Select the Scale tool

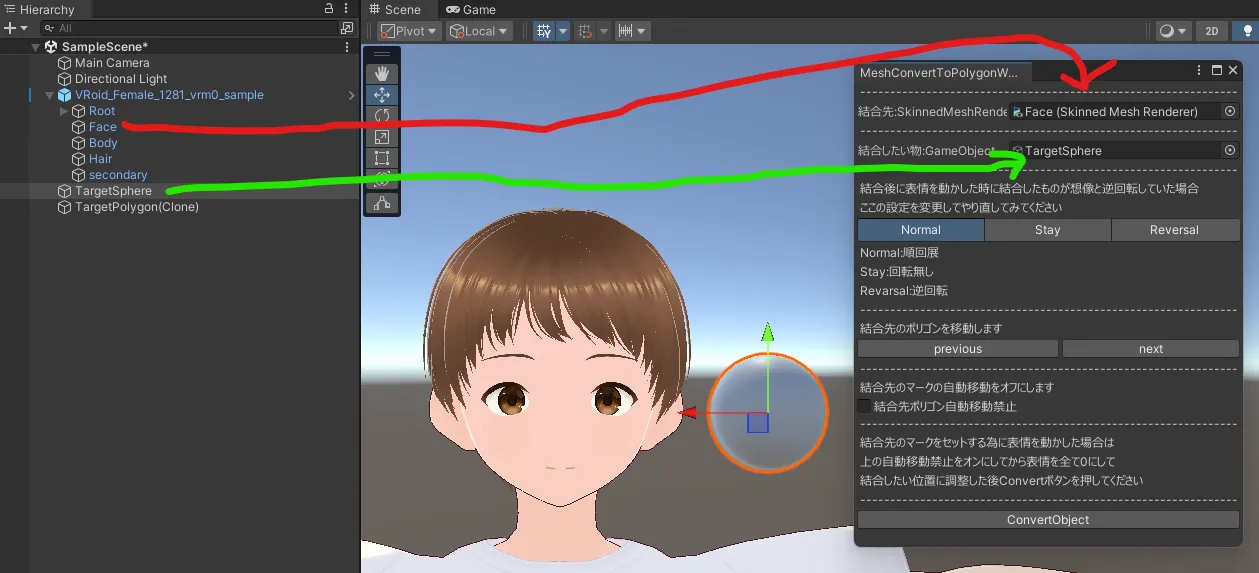pos(382,137)
